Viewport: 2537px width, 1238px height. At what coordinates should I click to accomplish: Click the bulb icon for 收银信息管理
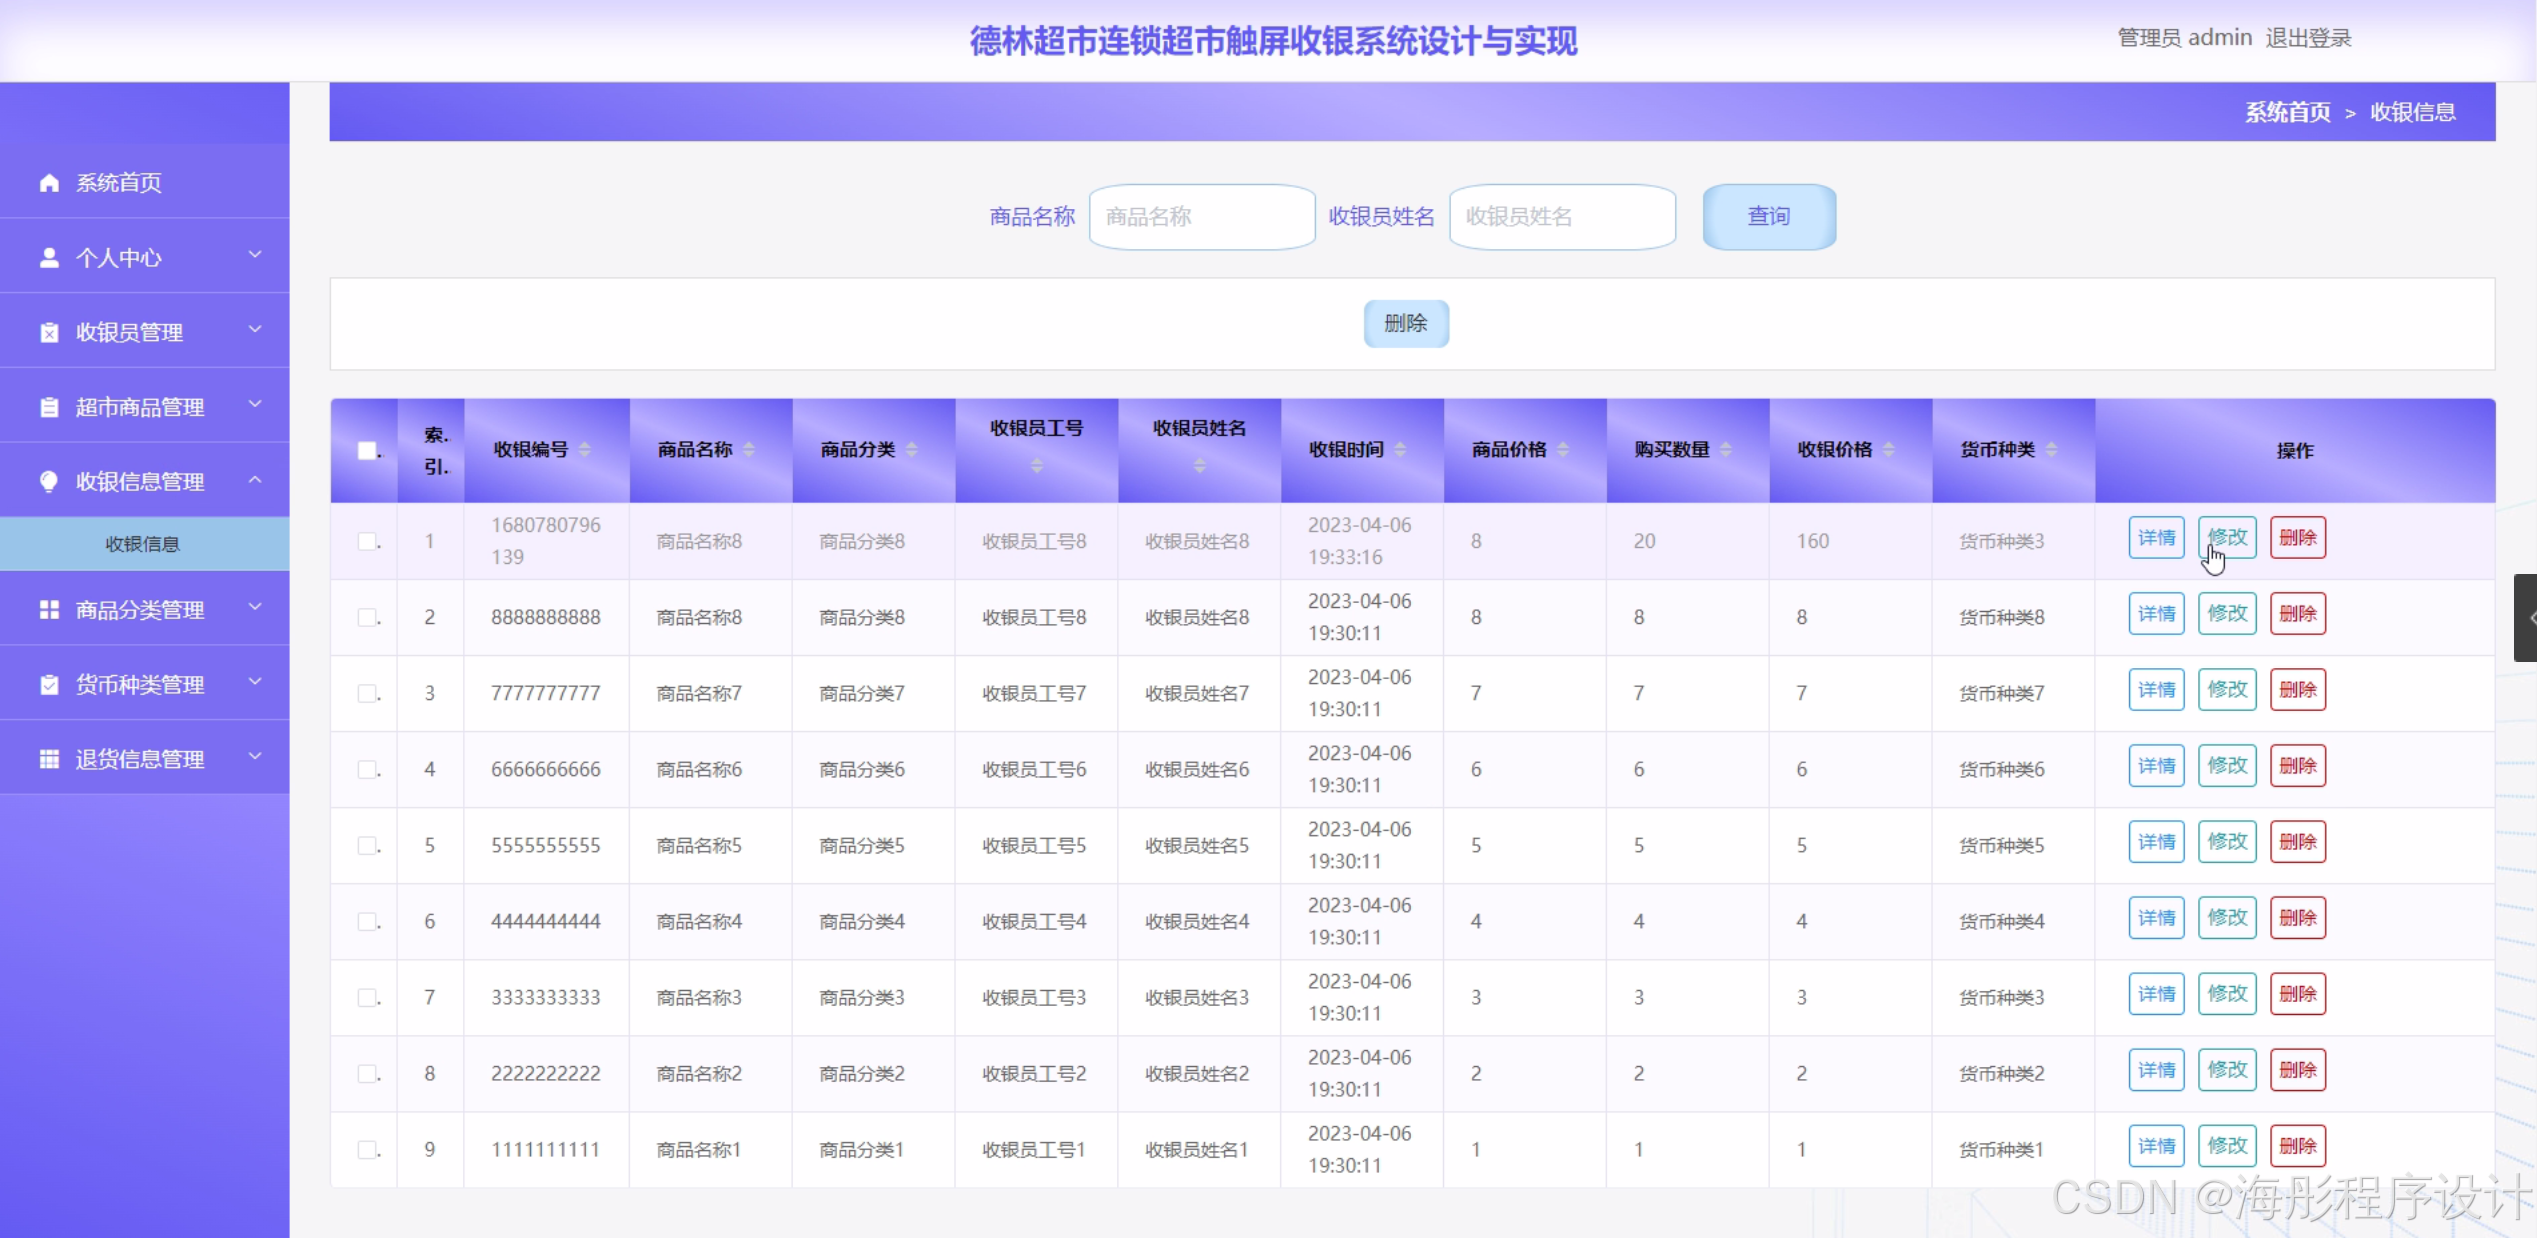point(49,482)
